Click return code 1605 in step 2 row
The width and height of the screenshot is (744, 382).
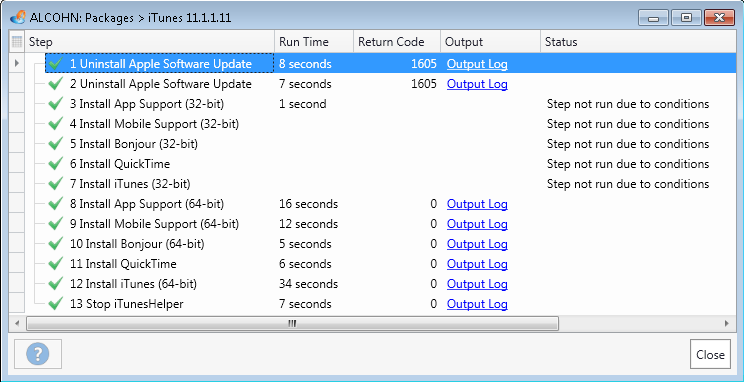pyautogui.click(x=424, y=84)
